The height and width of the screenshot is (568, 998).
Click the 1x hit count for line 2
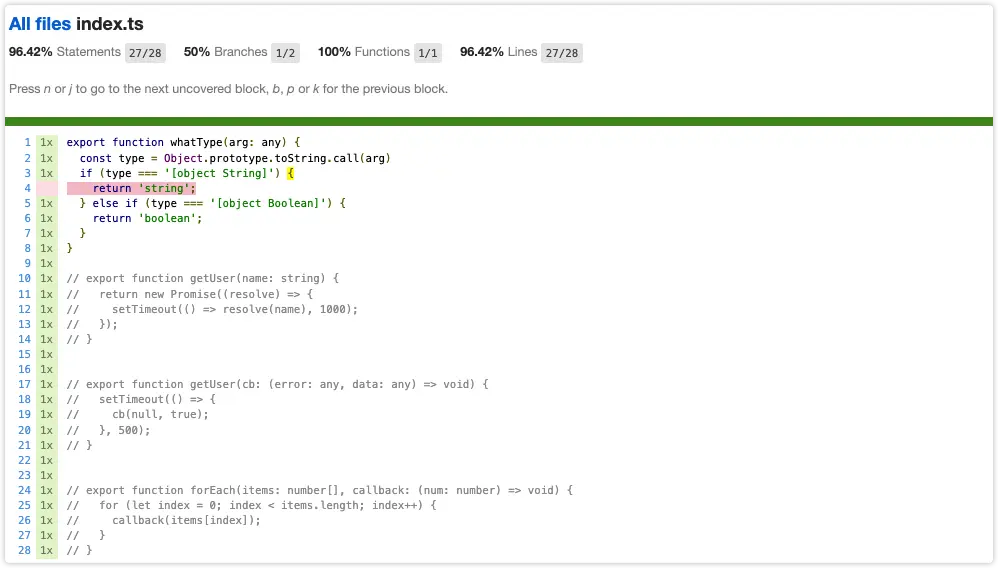click(x=47, y=158)
